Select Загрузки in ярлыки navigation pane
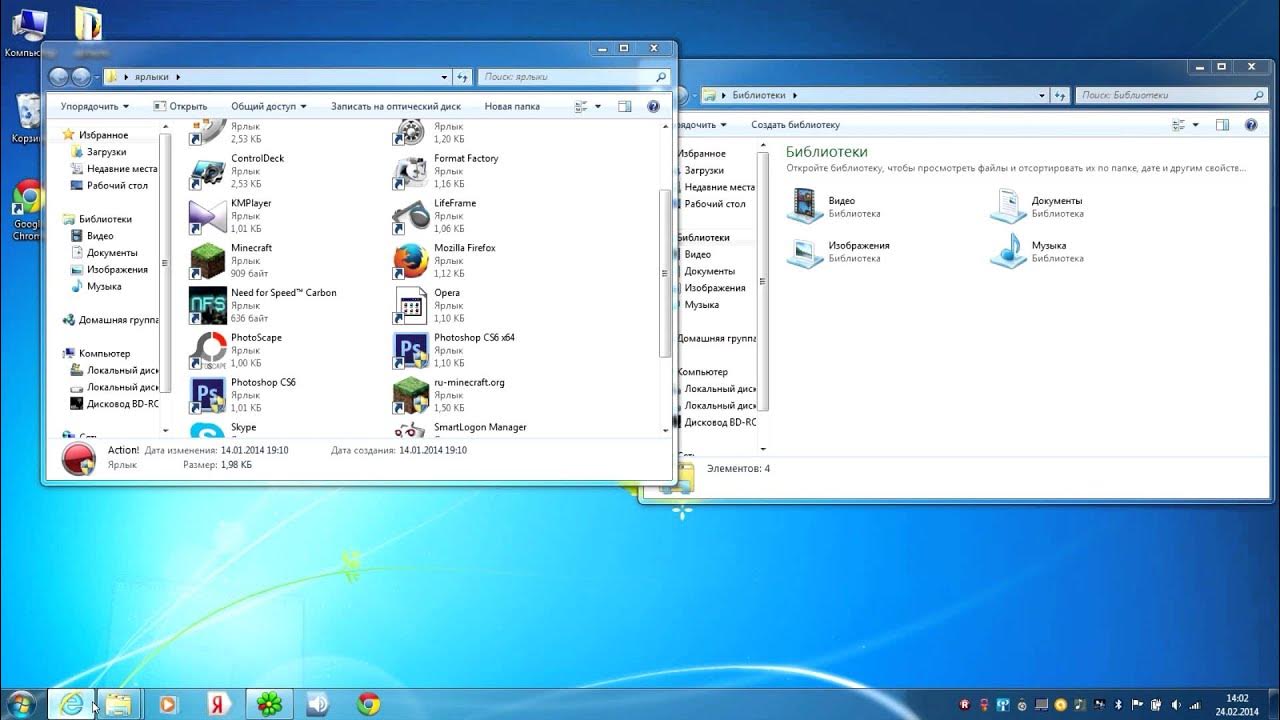Screen dimensions: 1280x720 99,152
